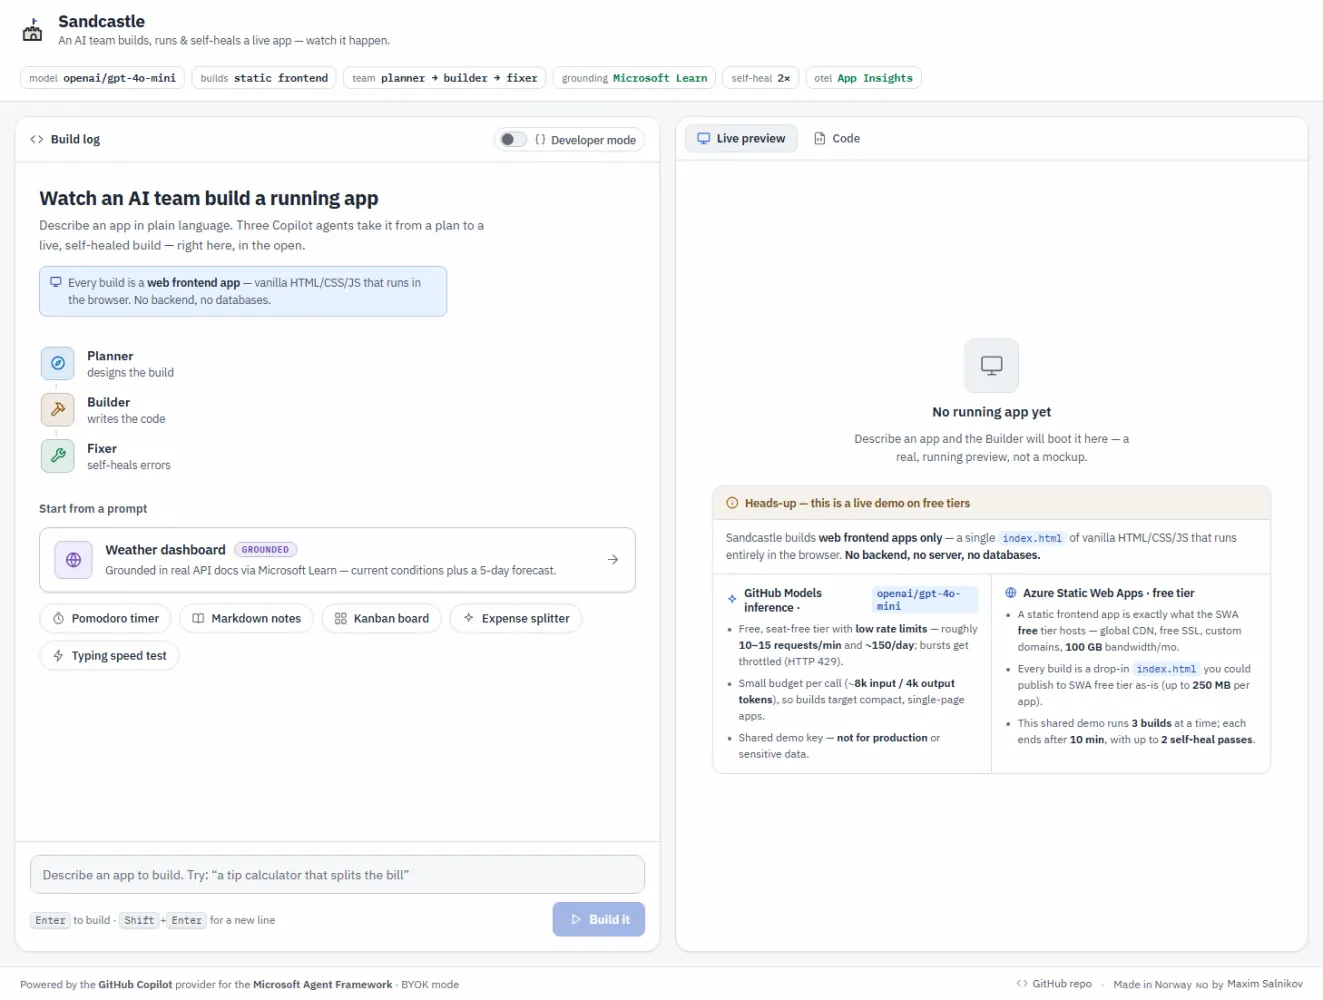1323x1000 pixels.
Task: Click the 'Watch an AI team build a running app' heading
Action: coord(209,199)
